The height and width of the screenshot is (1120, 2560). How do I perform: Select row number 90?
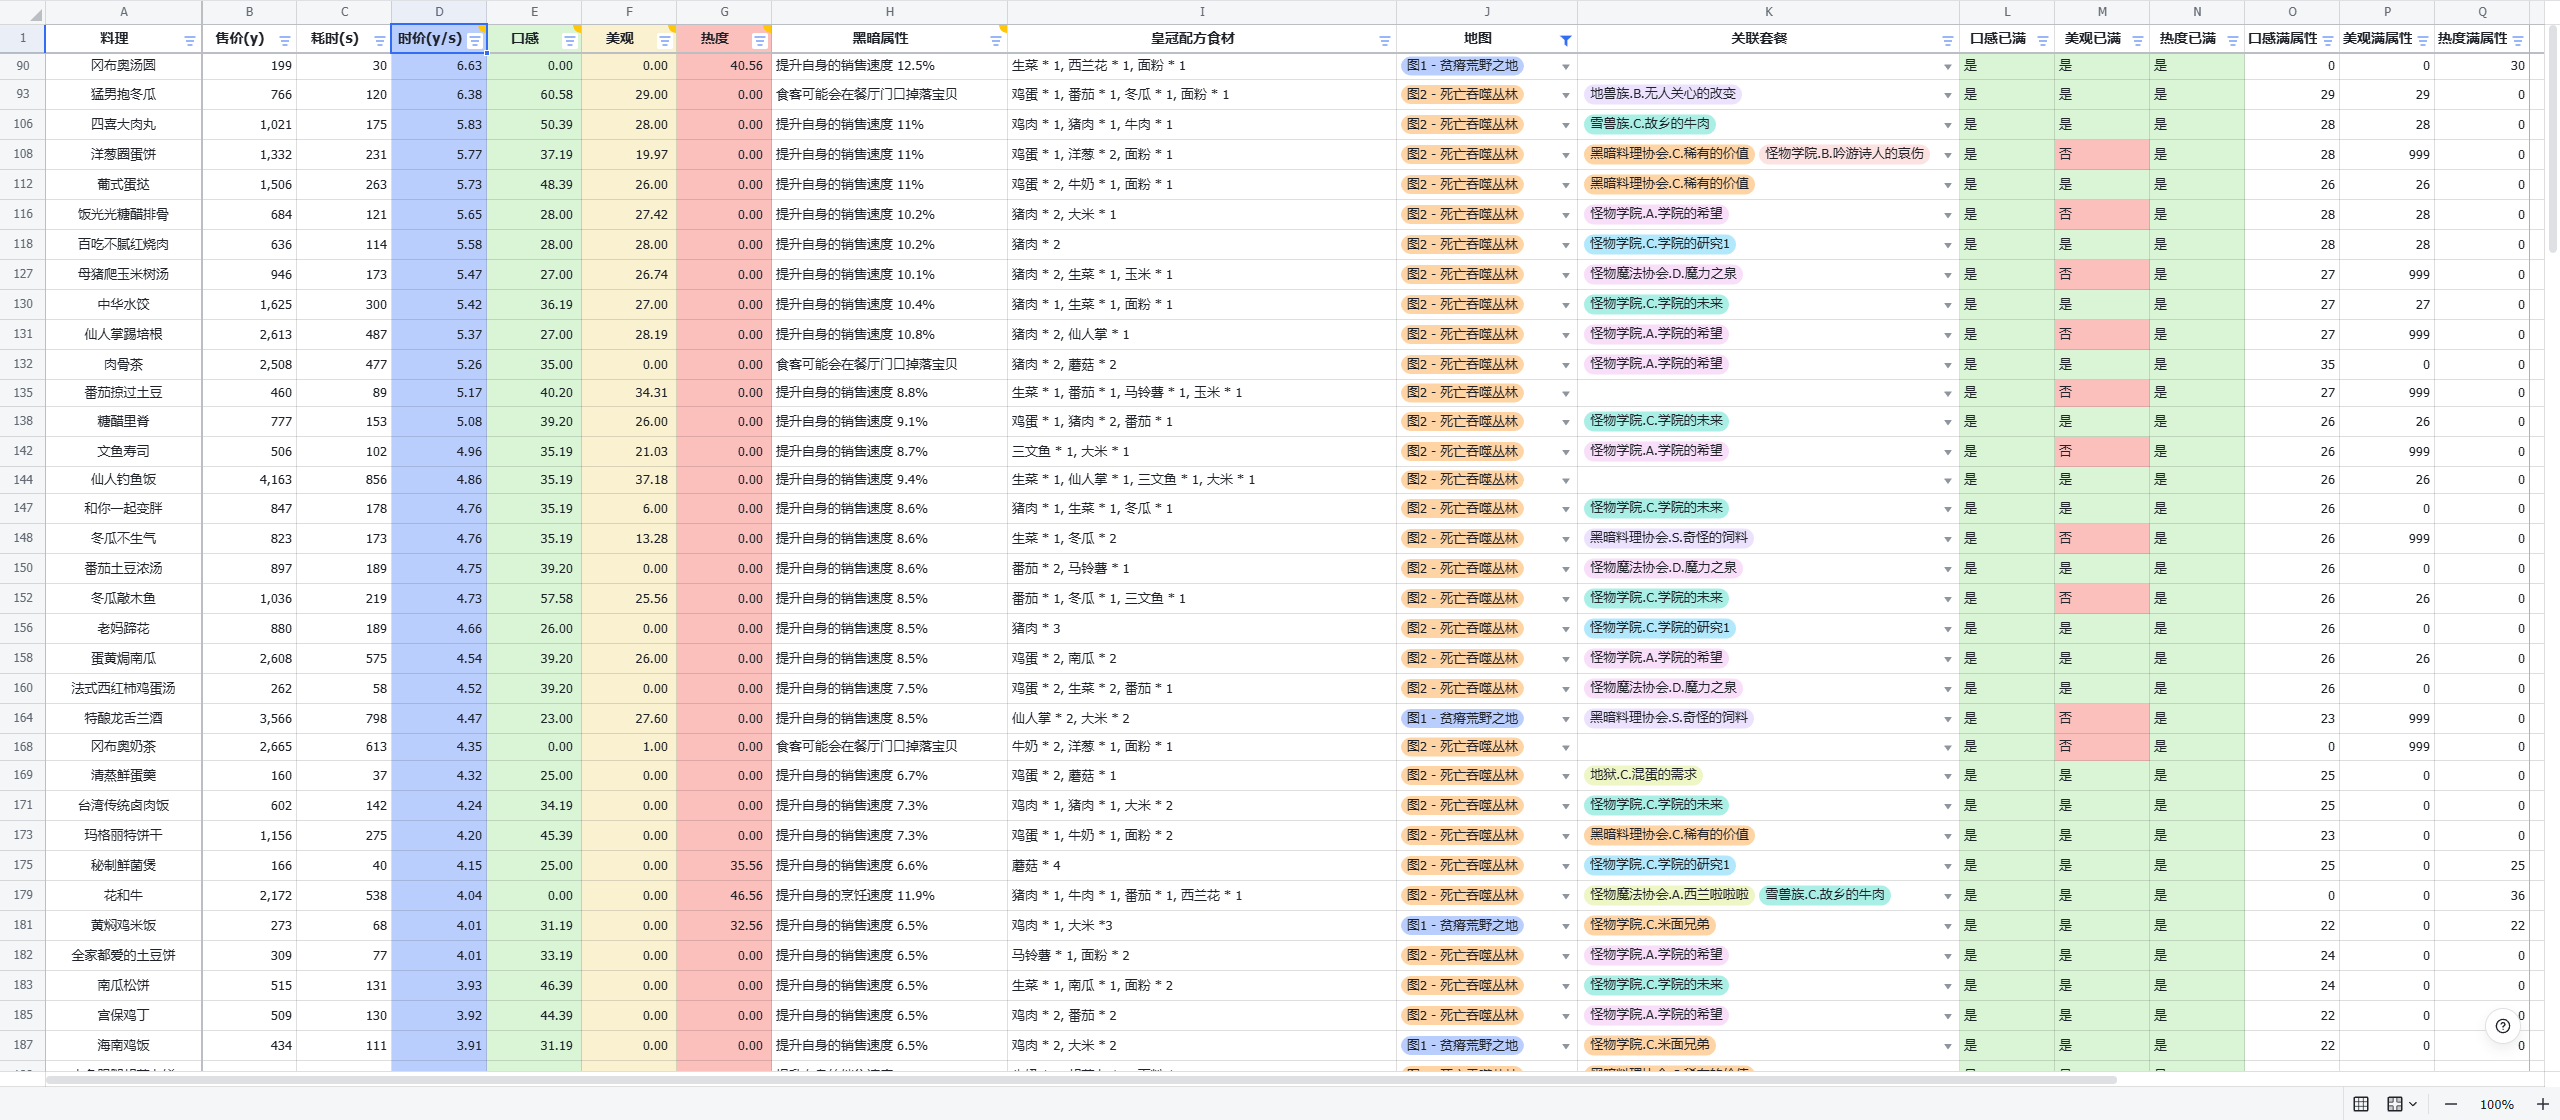(23, 65)
